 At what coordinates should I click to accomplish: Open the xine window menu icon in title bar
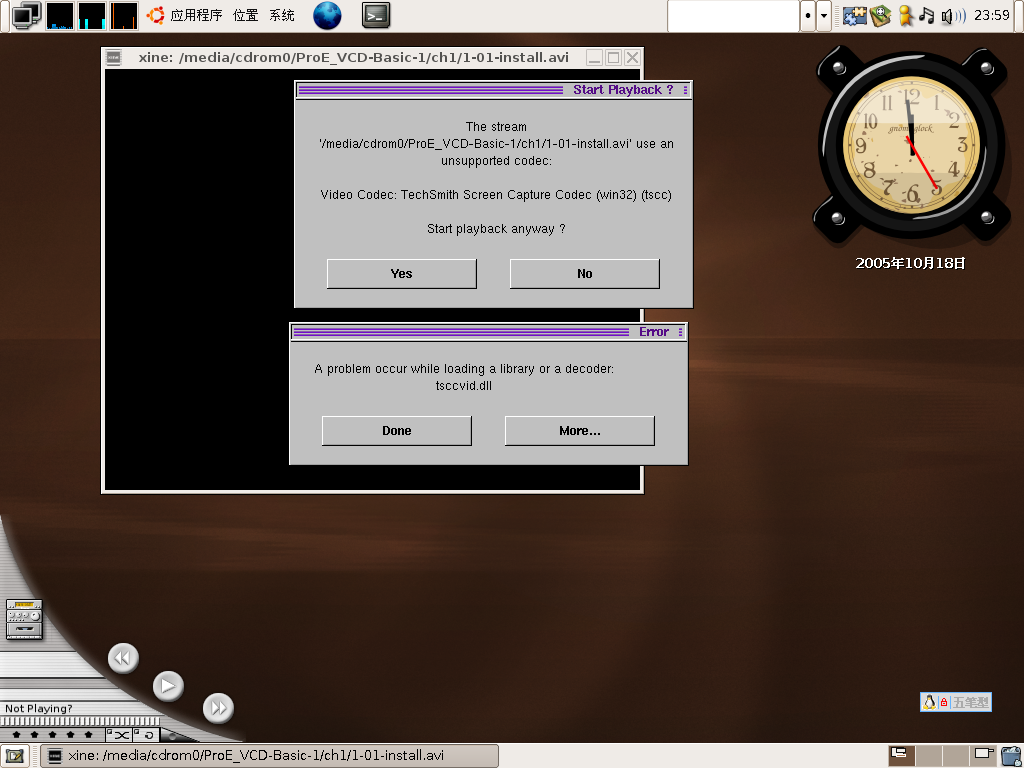[113, 57]
